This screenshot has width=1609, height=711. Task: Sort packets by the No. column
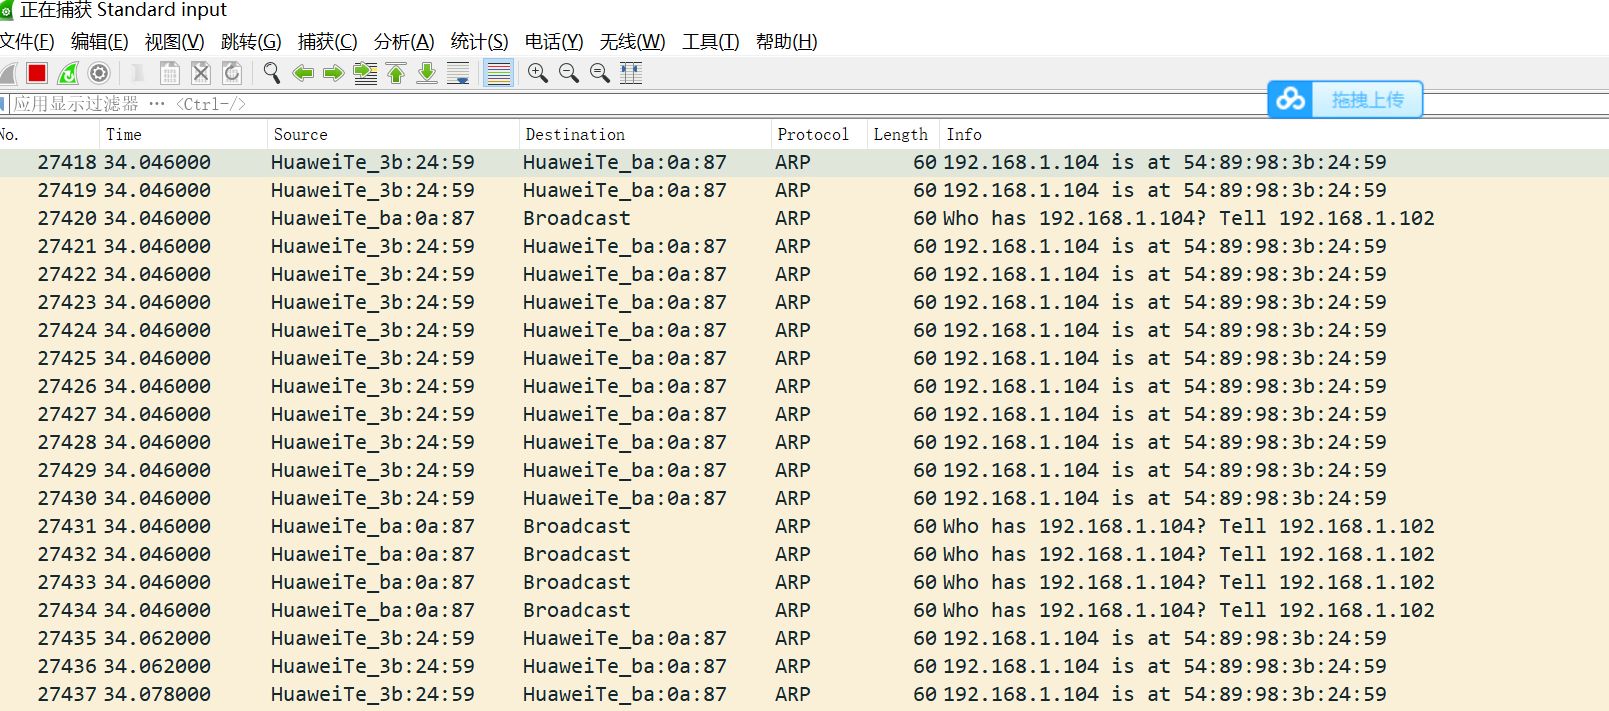48,134
